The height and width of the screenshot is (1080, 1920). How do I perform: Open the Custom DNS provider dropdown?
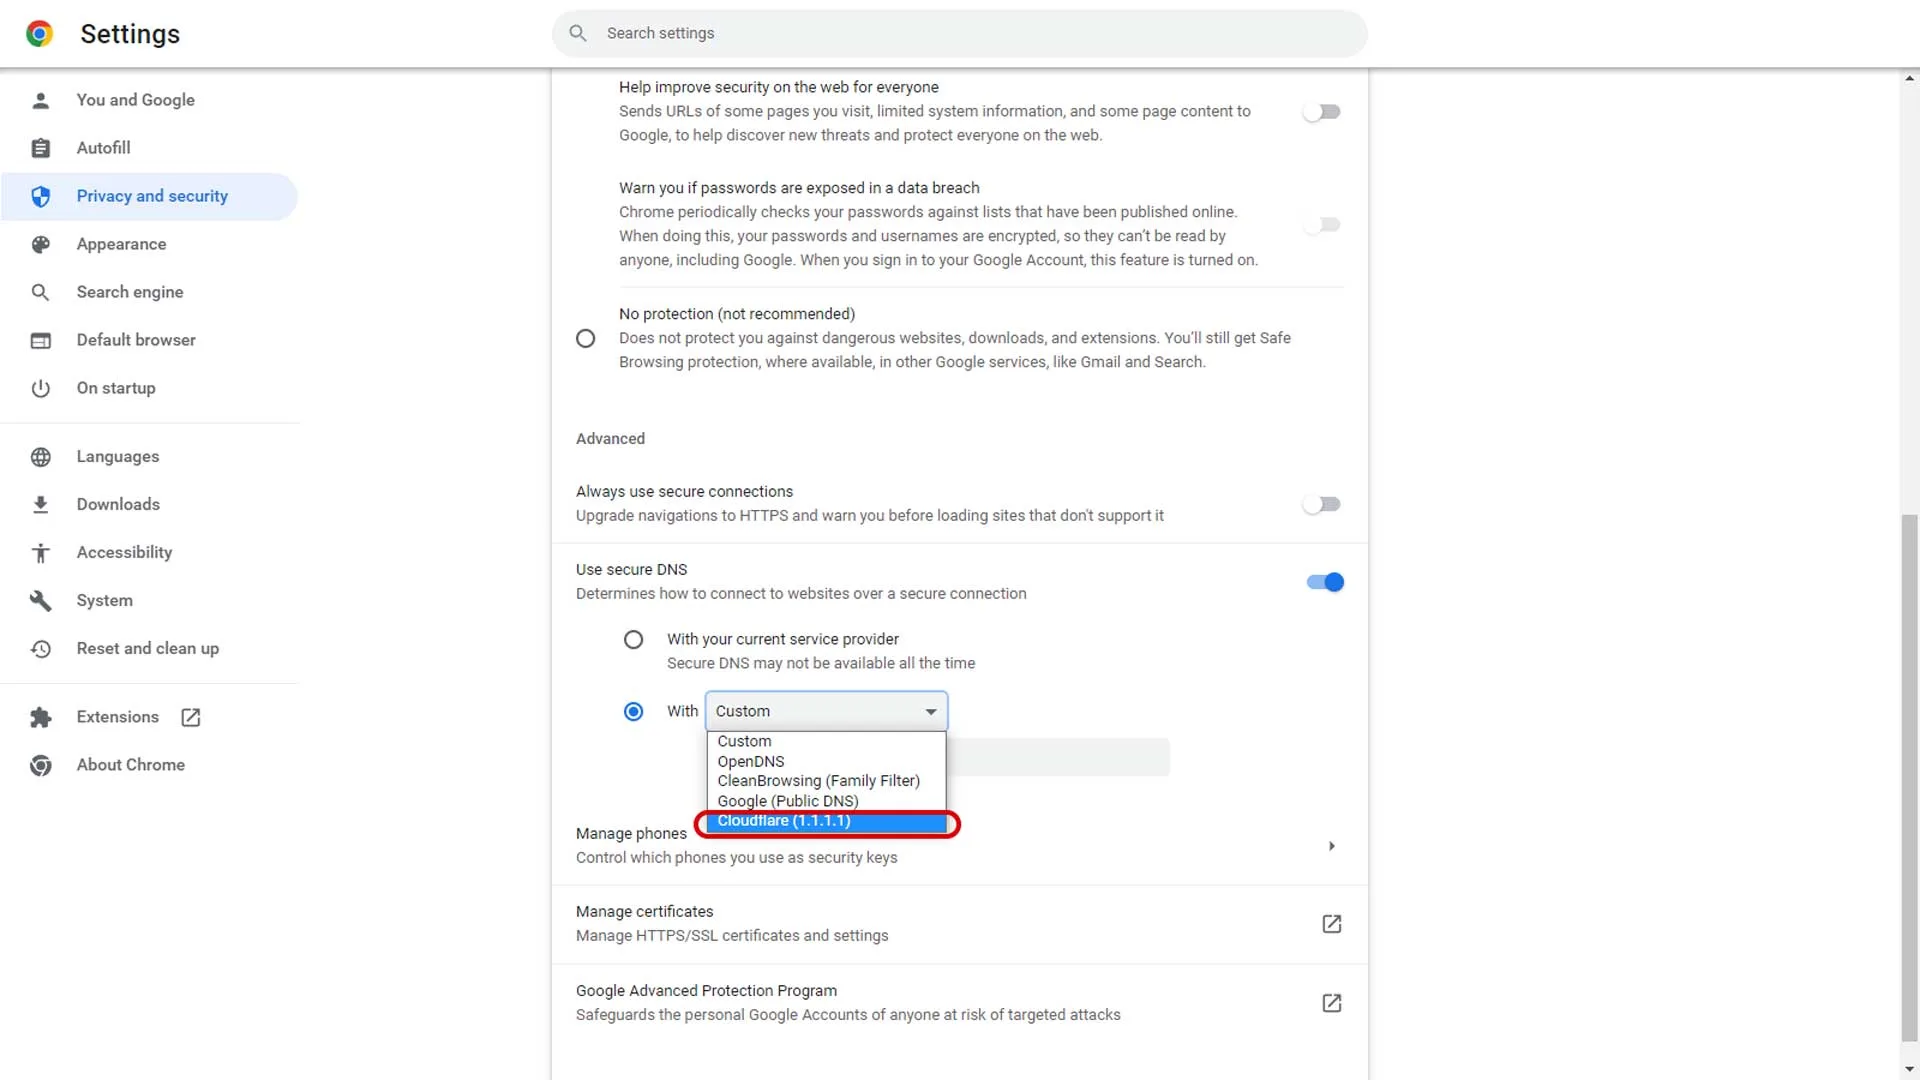[x=826, y=711]
